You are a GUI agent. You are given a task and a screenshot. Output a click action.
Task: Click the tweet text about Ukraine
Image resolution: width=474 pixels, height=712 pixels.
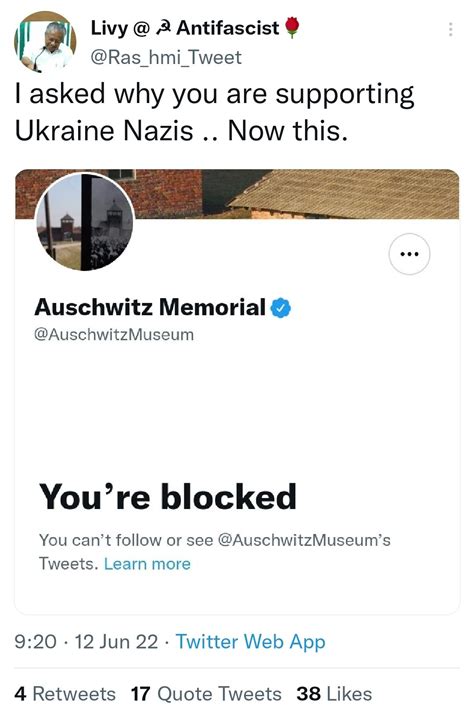point(214,112)
